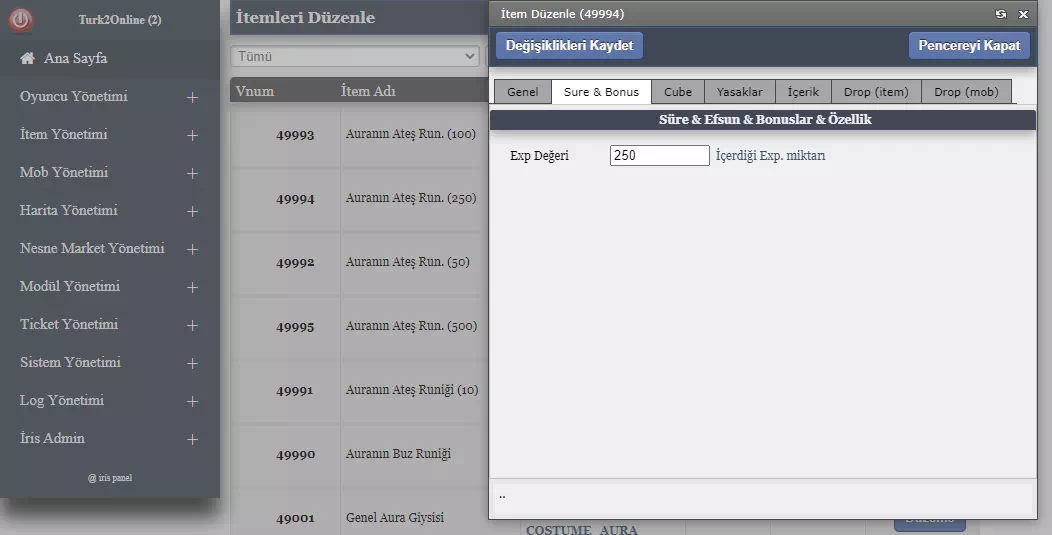
Task: Expand Oyuncu Yönetimi with plus icon
Action: (x=192, y=98)
